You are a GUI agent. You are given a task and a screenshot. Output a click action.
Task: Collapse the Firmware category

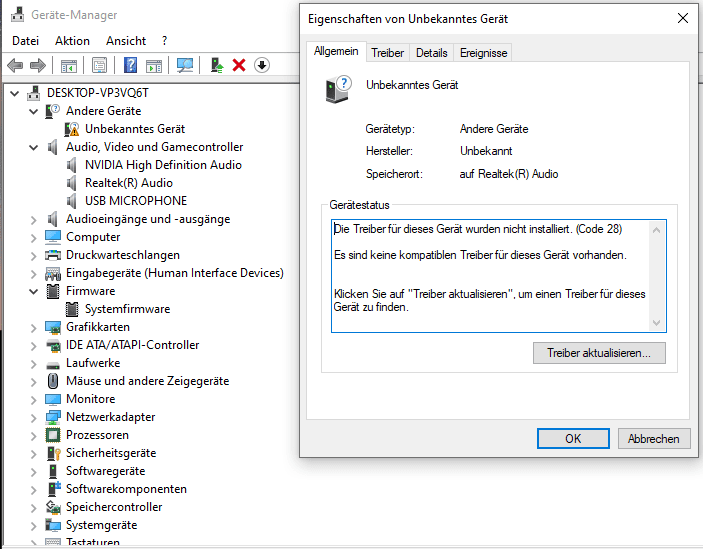(34, 291)
